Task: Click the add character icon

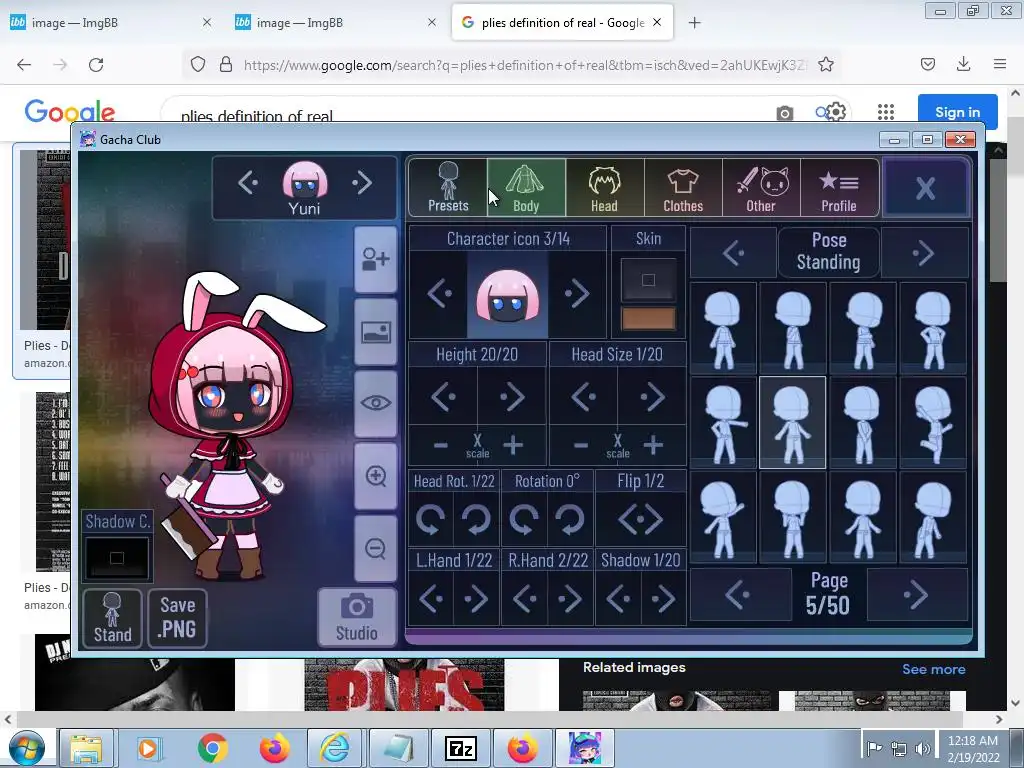Action: [376, 259]
